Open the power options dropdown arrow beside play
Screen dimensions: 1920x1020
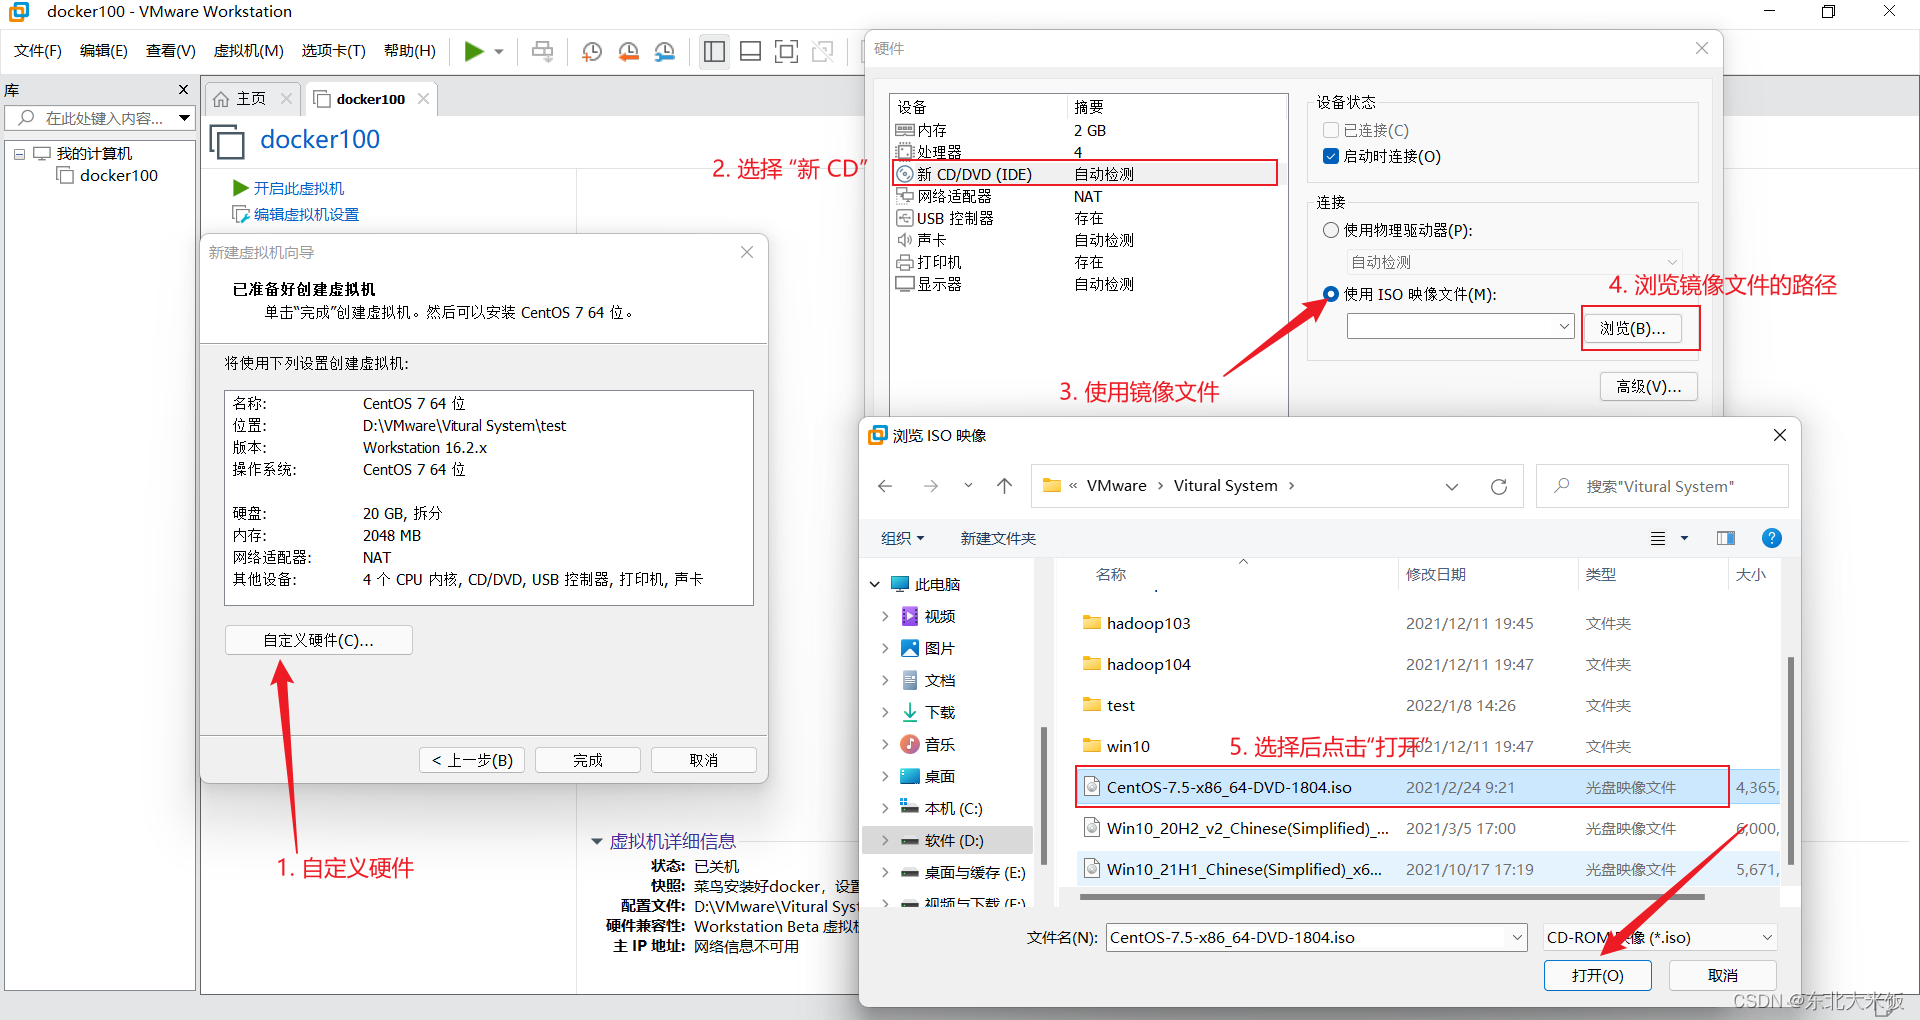click(x=498, y=52)
